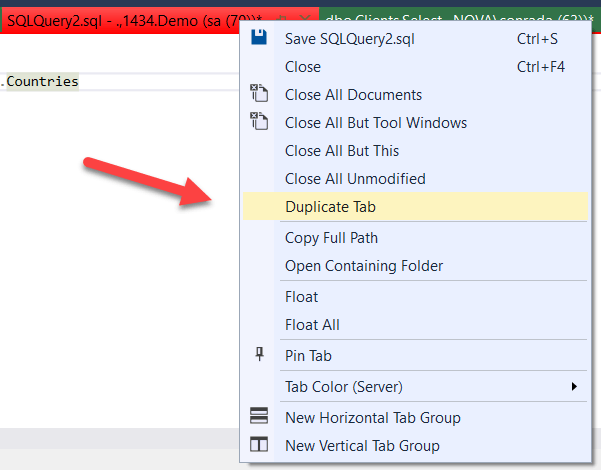Click the New Horizontal Tab Group icon

point(259,417)
